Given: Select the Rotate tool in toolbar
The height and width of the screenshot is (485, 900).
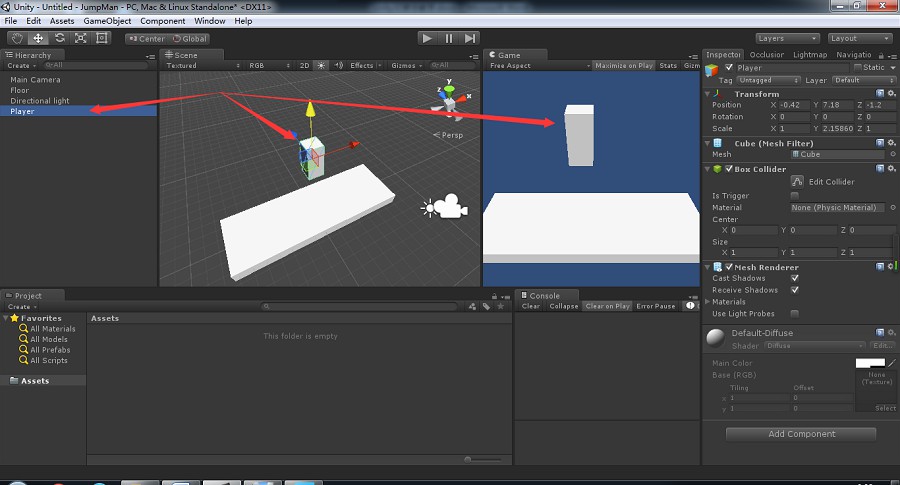Looking at the screenshot, I should [59, 38].
